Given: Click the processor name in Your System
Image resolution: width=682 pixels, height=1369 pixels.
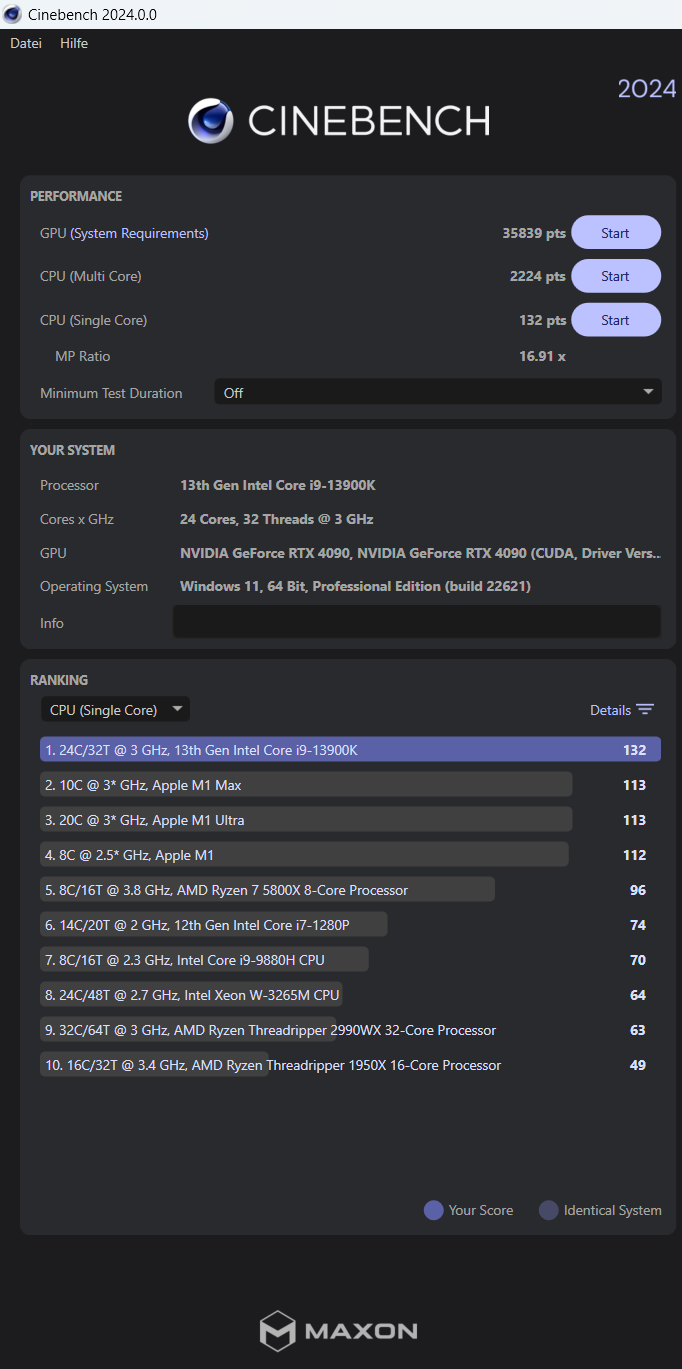Looking at the screenshot, I should pyautogui.click(x=278, y=485).
